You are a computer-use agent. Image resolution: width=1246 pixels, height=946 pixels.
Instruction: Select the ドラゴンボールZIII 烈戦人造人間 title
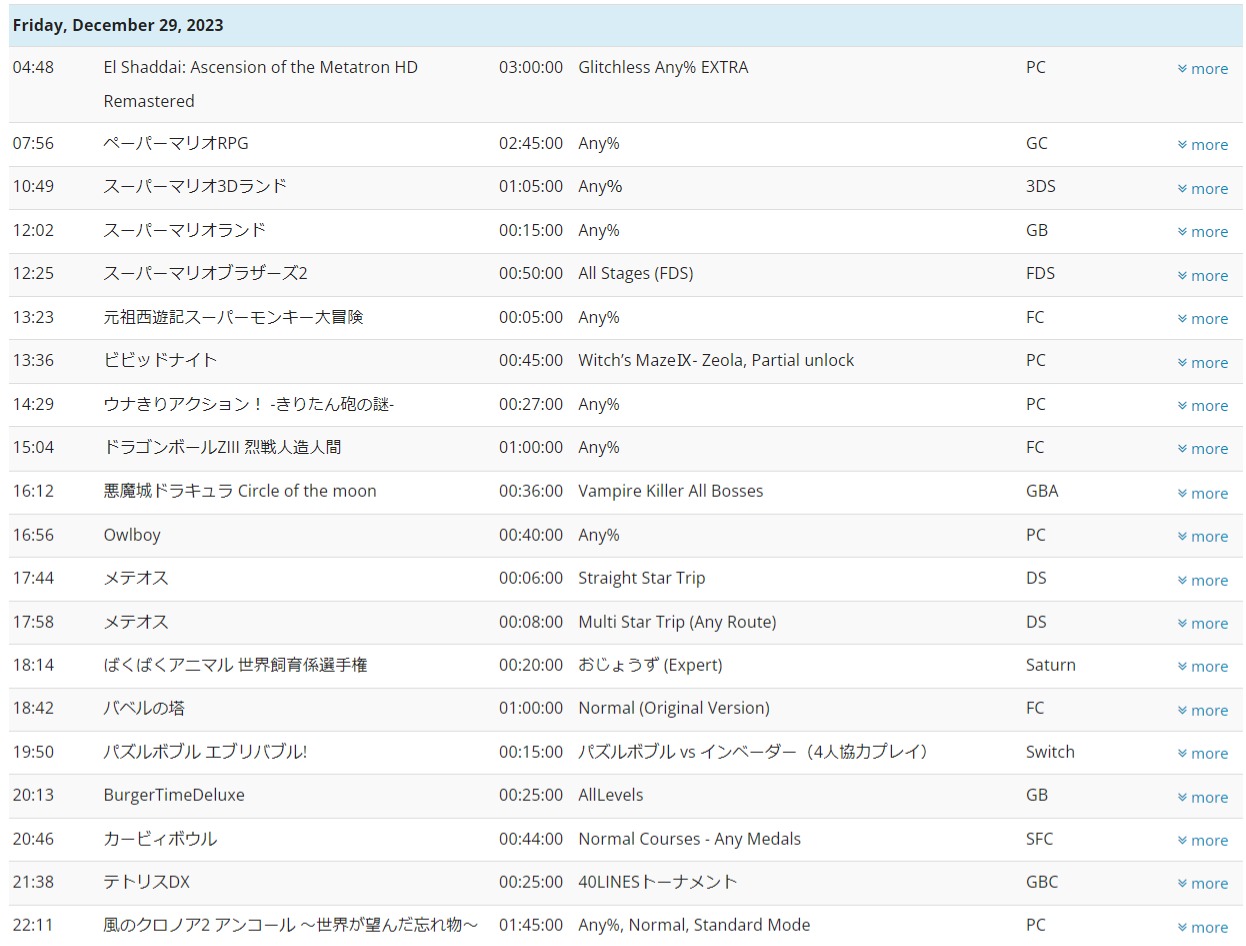(222, 447)
